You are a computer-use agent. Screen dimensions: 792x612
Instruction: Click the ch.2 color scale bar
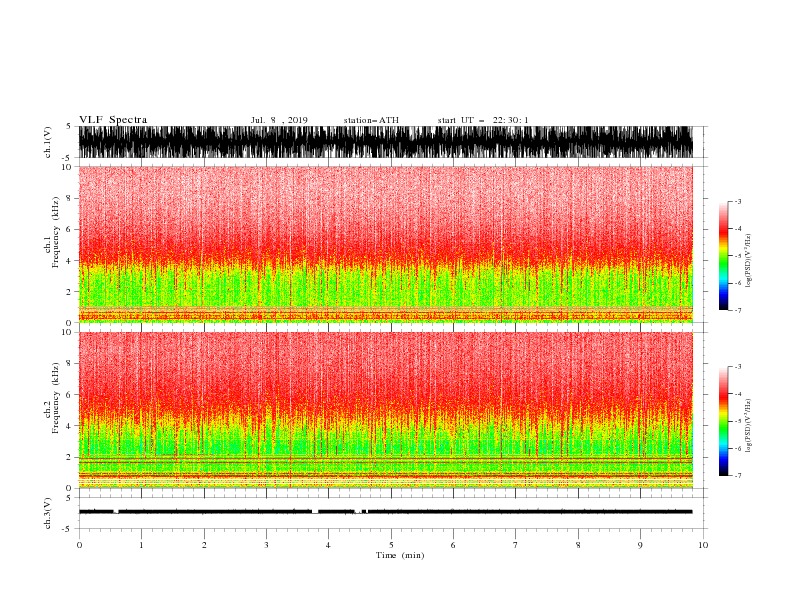[723, 421]
